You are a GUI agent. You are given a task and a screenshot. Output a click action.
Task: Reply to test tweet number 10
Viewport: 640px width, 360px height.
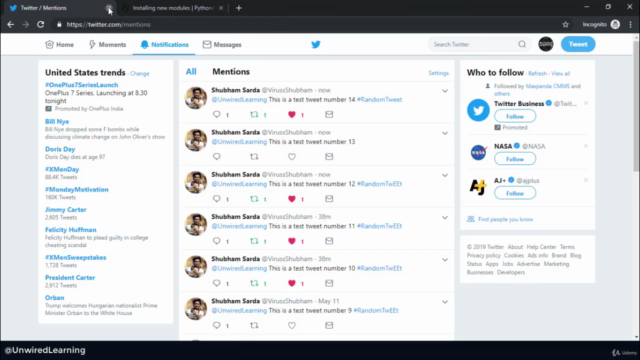pyautogui.click(x=217, y=283)
